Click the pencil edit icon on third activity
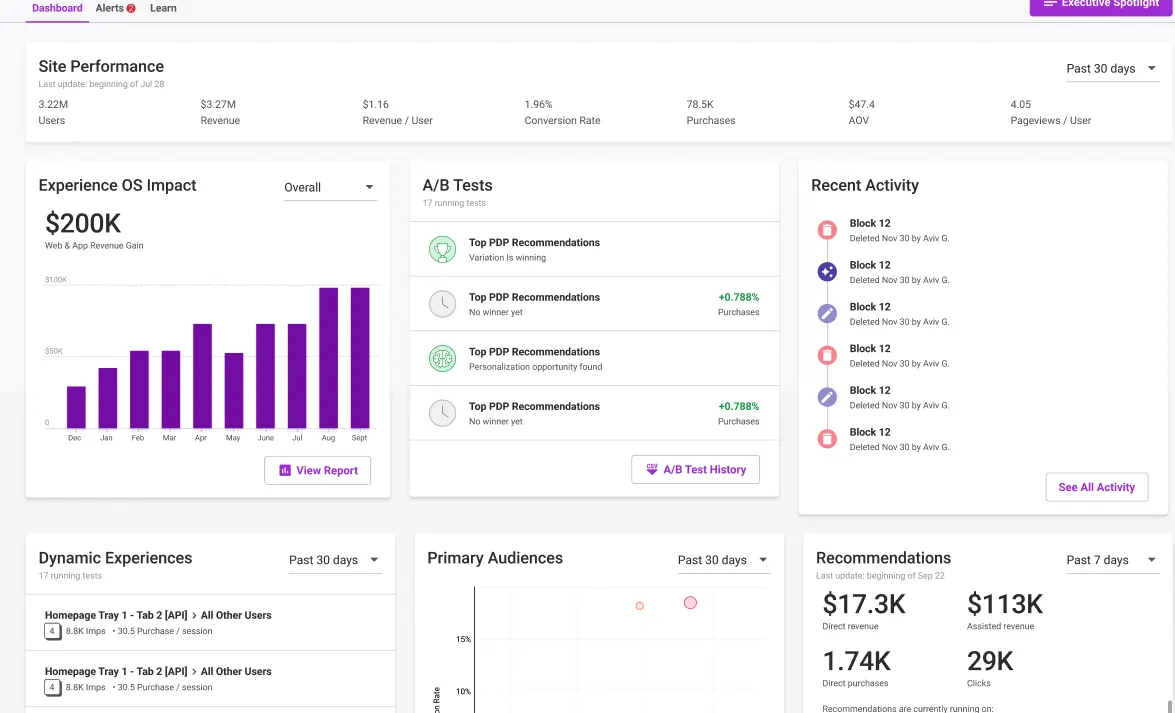The height and width of the screenshot is (713, 1175). (827, 314)
